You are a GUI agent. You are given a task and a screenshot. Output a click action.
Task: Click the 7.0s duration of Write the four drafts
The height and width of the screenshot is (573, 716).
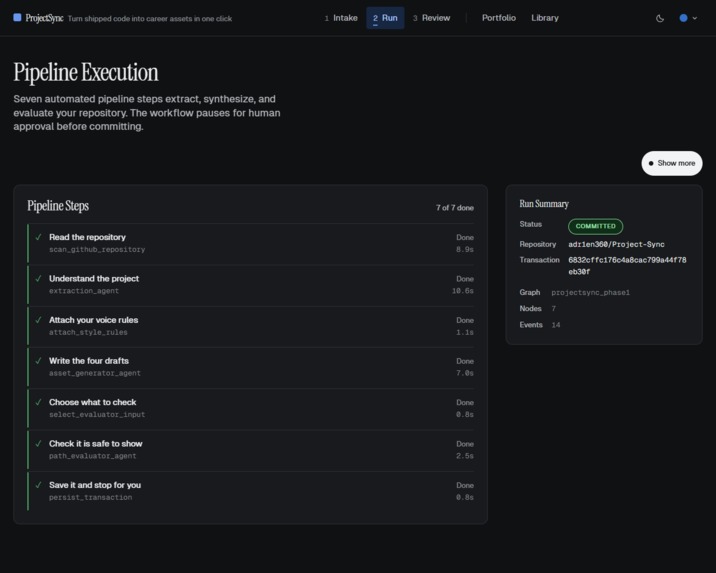point(464,373)
